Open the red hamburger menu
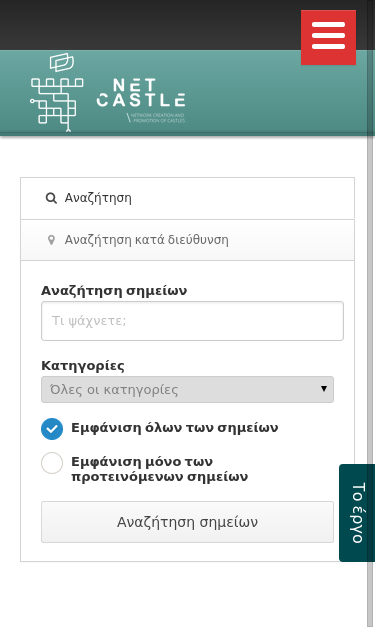 [x=328, y=37]
